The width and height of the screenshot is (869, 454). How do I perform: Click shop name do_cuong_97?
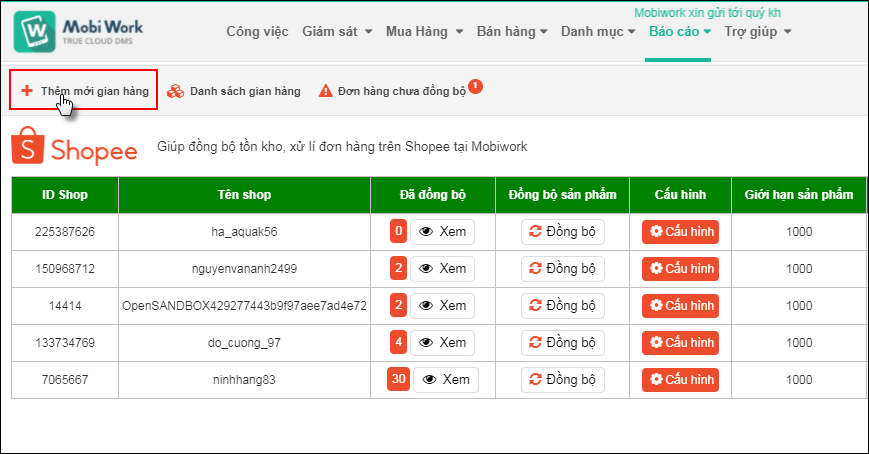(244, 343)
